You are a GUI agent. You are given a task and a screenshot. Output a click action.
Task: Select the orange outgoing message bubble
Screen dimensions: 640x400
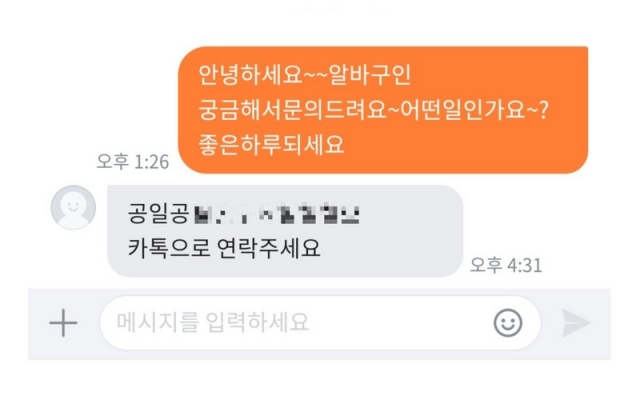coord(383,110)
